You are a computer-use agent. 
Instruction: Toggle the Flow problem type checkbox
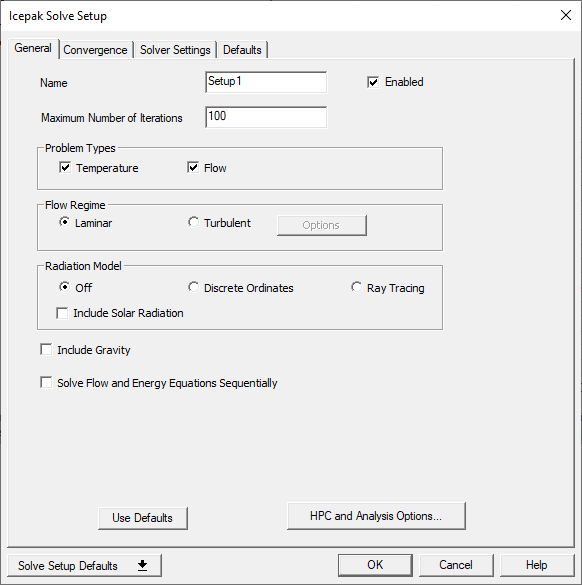tap(193, 168)
